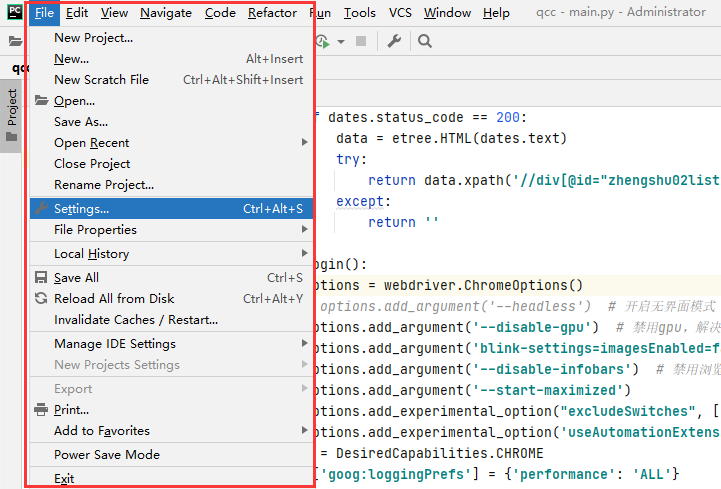Screen dimensions: 721x489
Task: Expand the File Properties submenu
Action: pyautogui.click(x=95, y=230)
